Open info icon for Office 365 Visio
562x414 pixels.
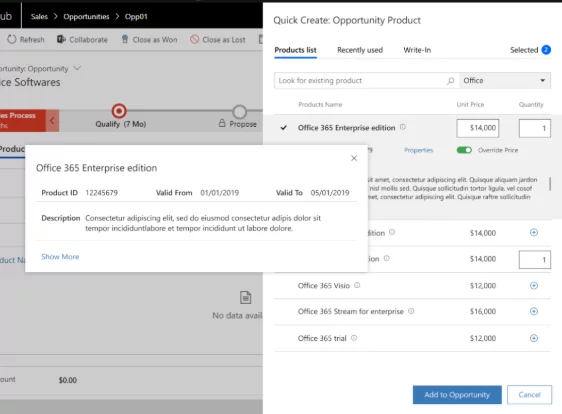click(x=357, y=285)
